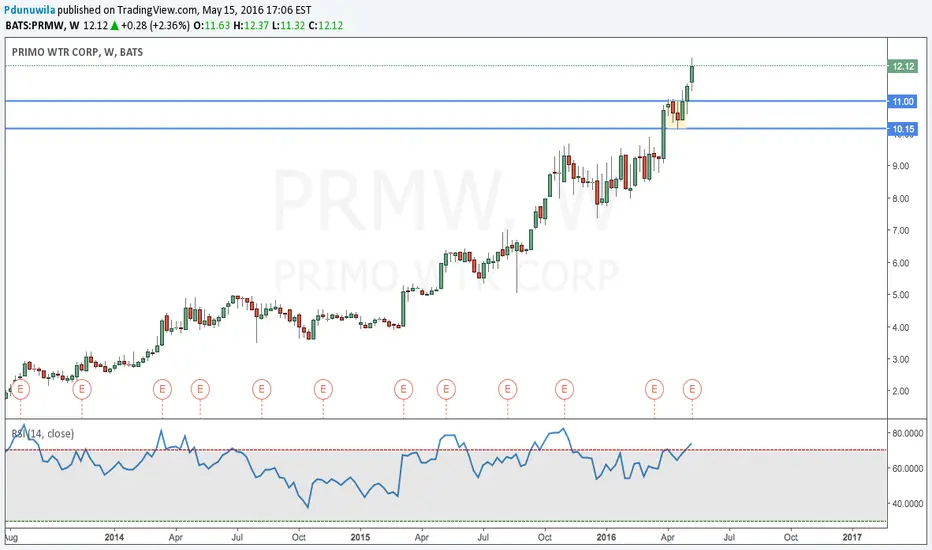
Task: Select the May 2014 earnings E marker
Action: [200, 389]
